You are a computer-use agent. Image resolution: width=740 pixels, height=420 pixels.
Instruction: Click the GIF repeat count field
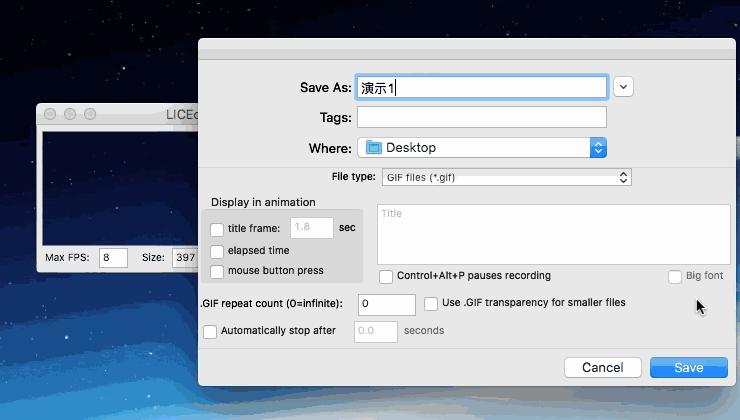386,304
